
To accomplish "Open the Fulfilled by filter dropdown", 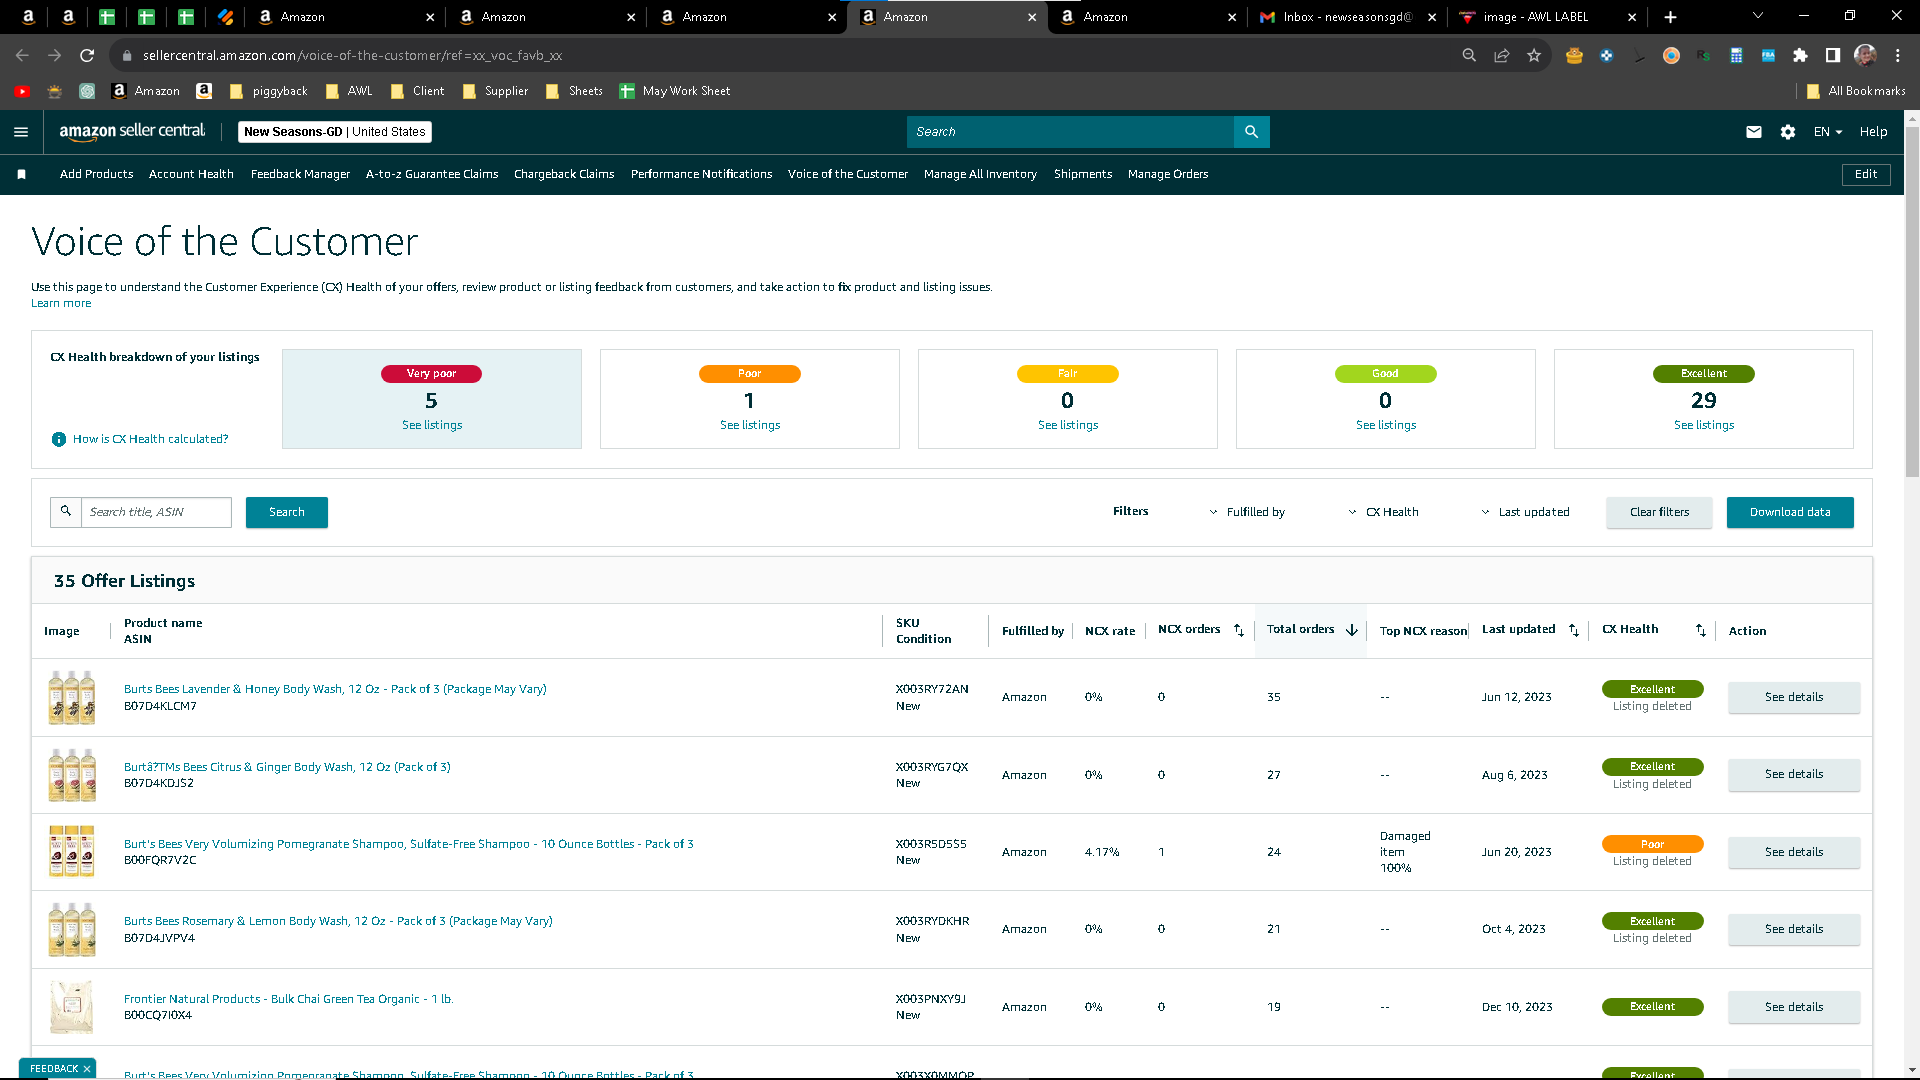I will click(1247, 512).
